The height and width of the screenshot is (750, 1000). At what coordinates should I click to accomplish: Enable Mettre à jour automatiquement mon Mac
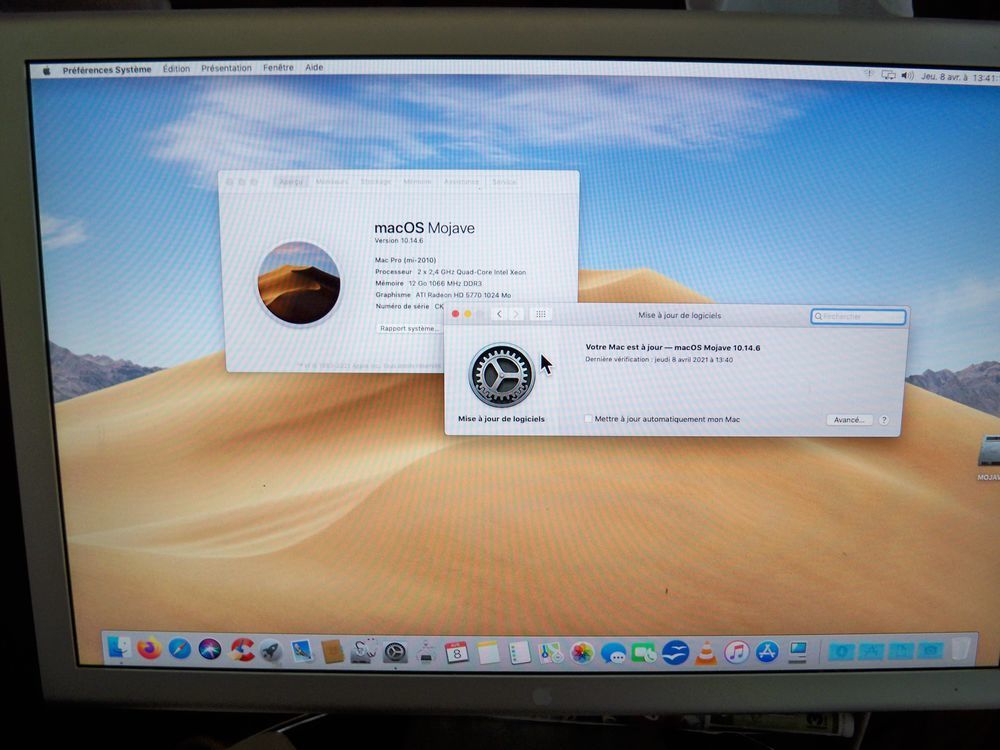coord(588,419)
